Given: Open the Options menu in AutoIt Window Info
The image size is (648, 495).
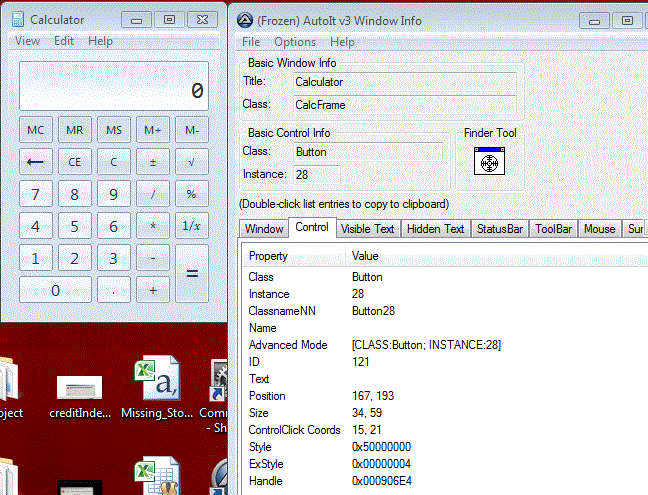Looking at the screenshot, I should tap(295, 42).
